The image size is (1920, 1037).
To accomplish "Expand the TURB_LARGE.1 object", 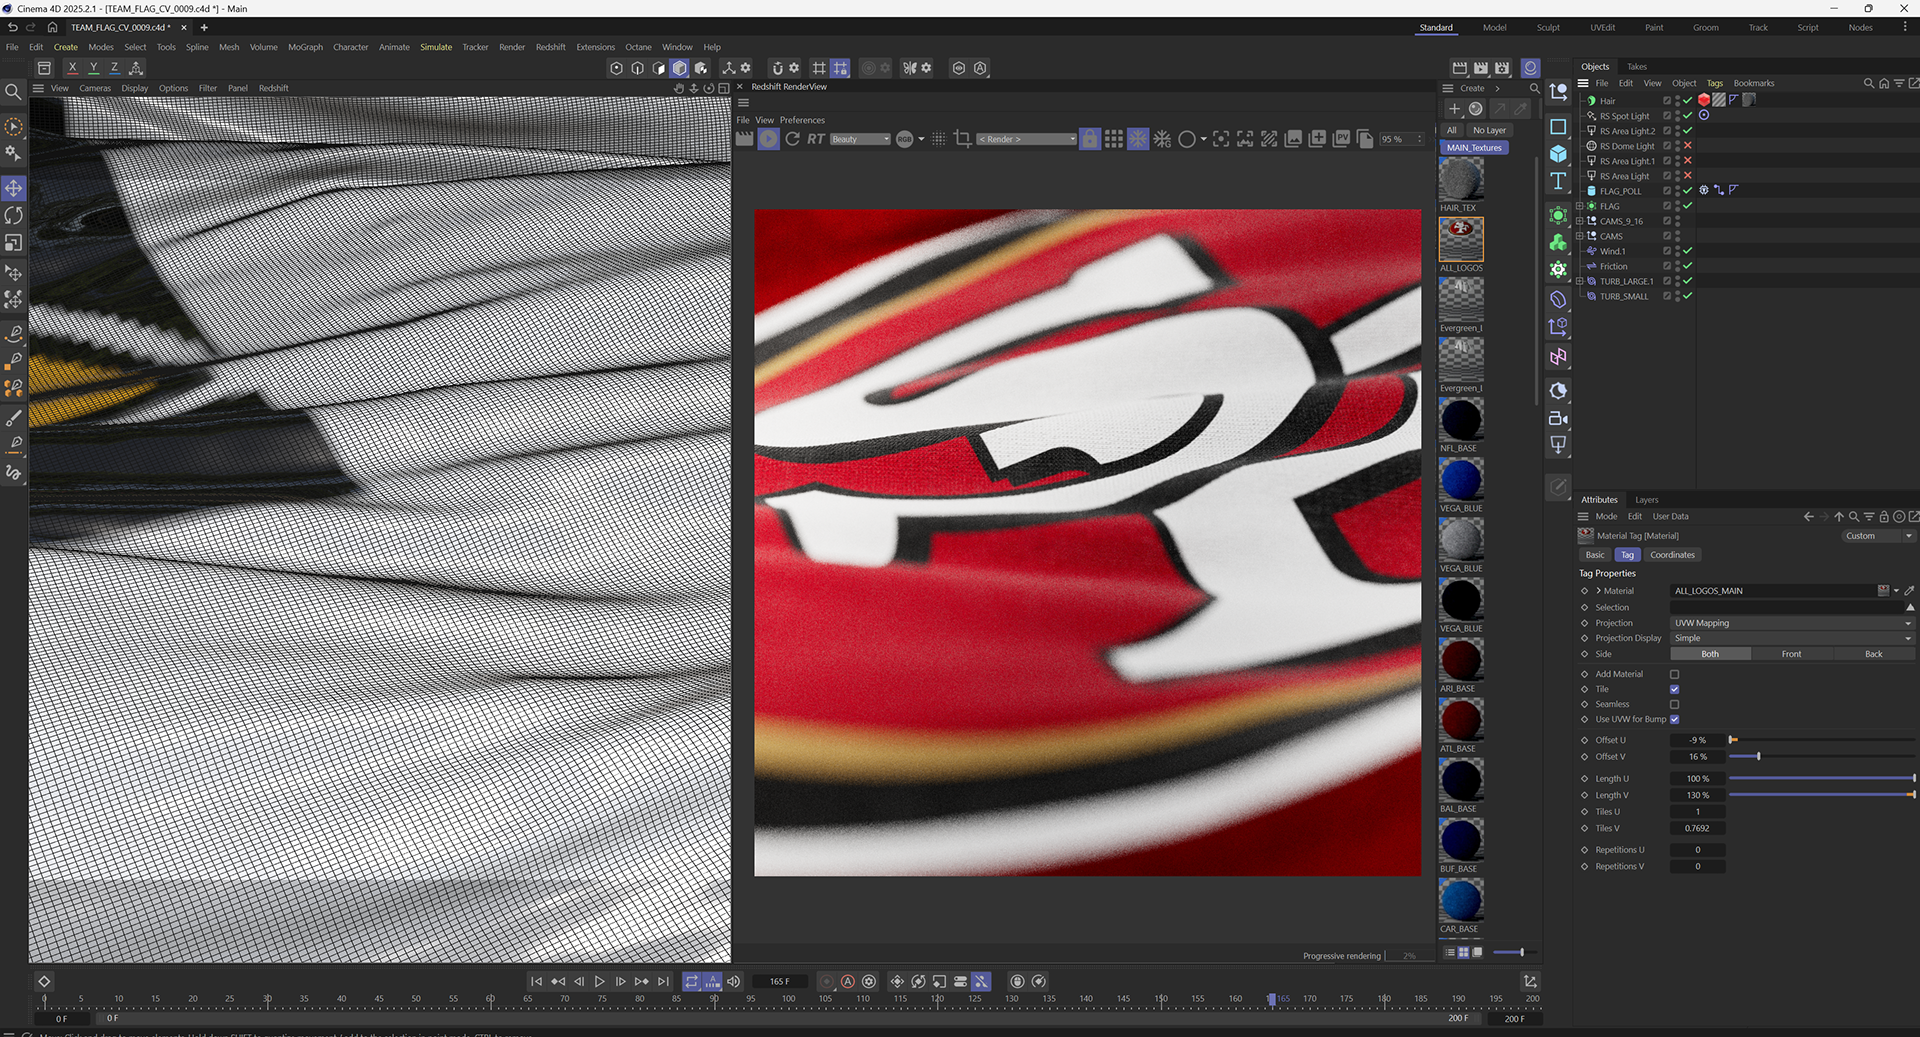I will (x=1580, y=281).
